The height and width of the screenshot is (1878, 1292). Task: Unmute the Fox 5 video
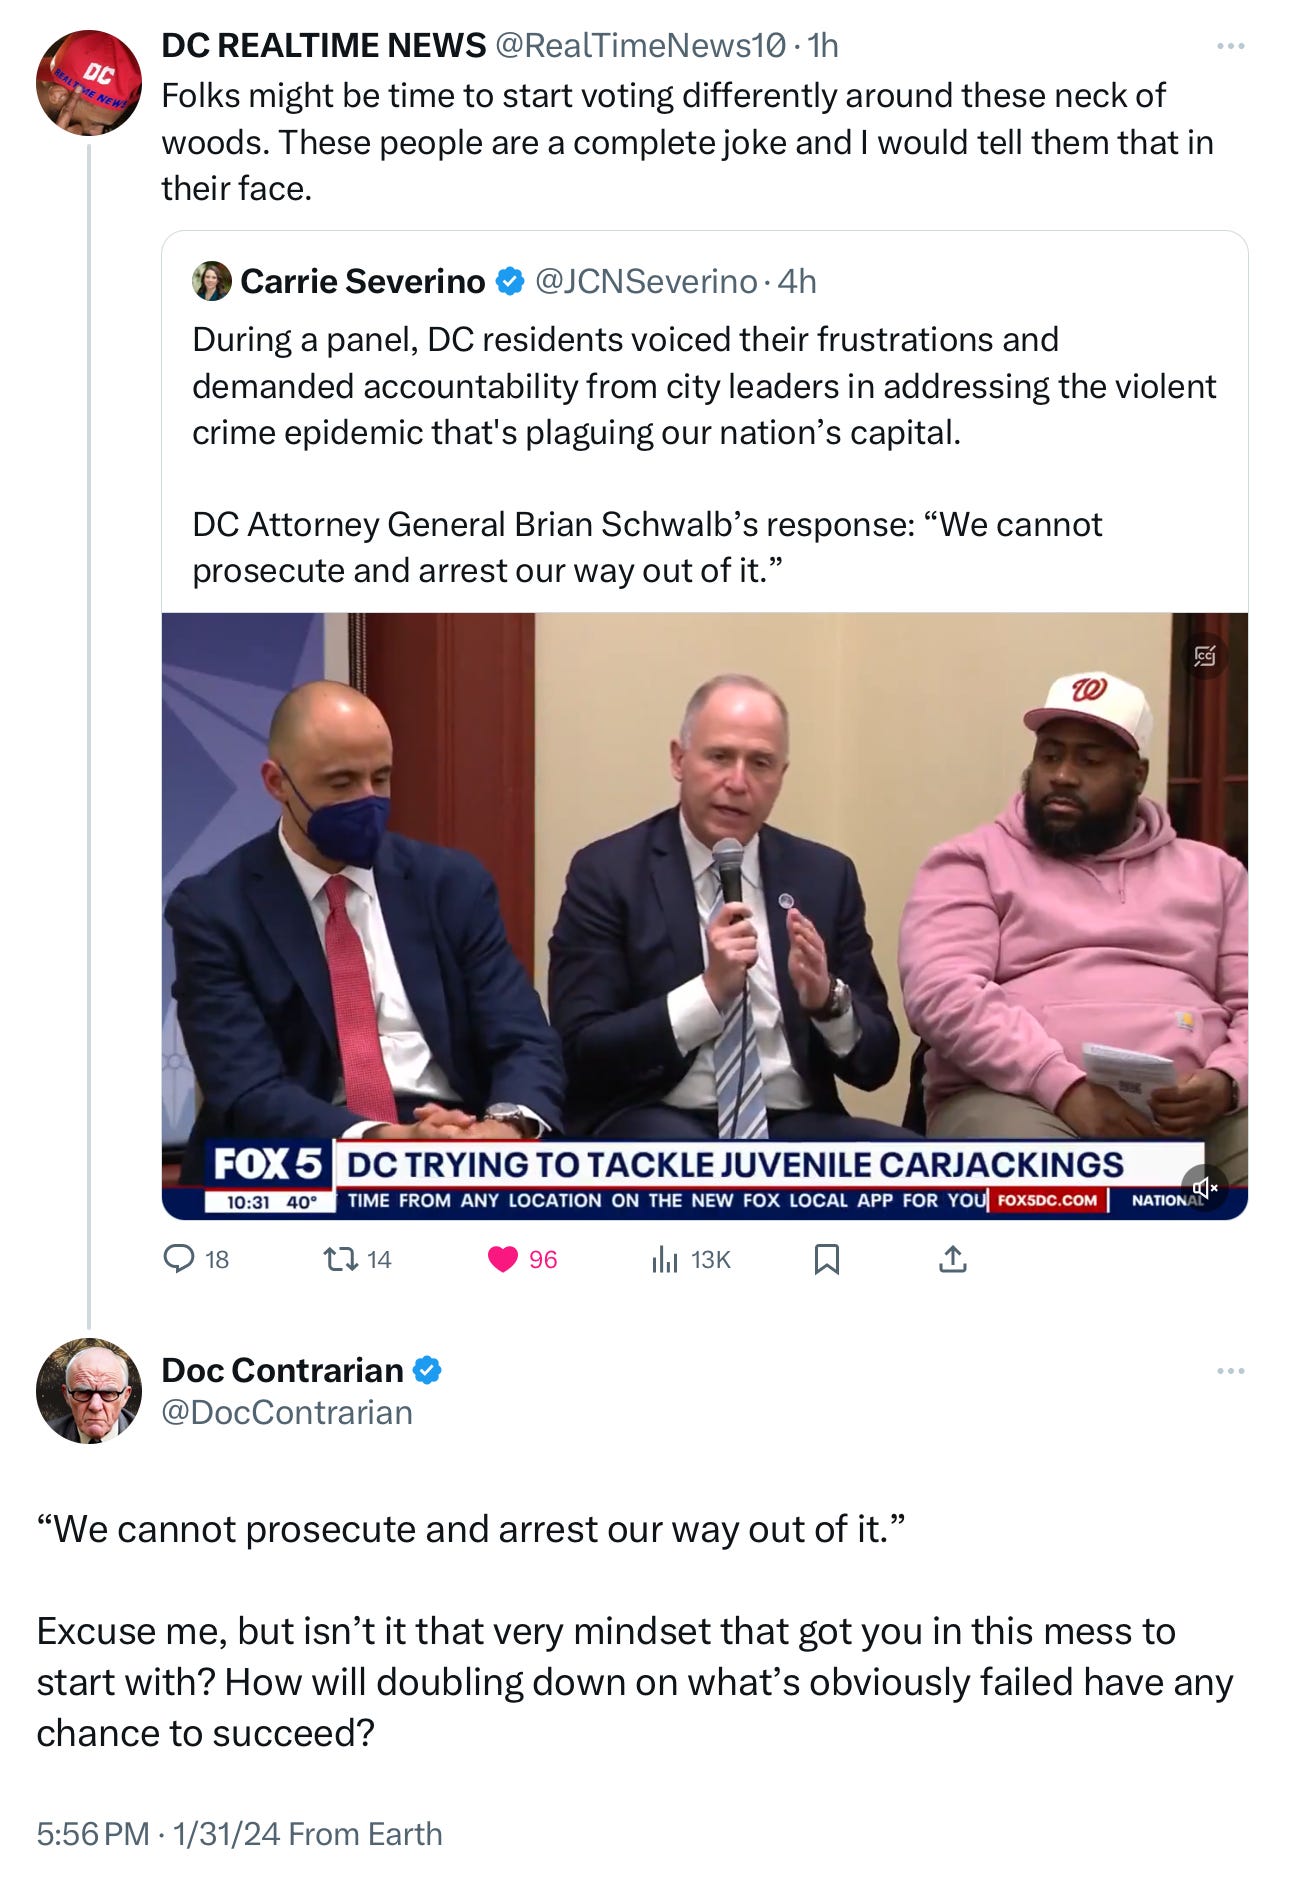(x=1204, y=1187)
